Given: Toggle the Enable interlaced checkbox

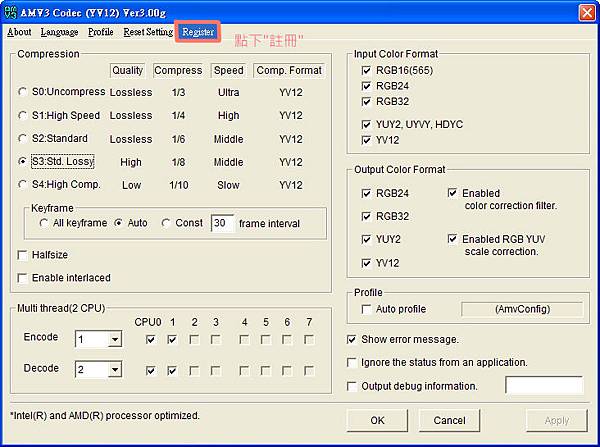Looking at the screenshot, I should click(x=23, y=277).
